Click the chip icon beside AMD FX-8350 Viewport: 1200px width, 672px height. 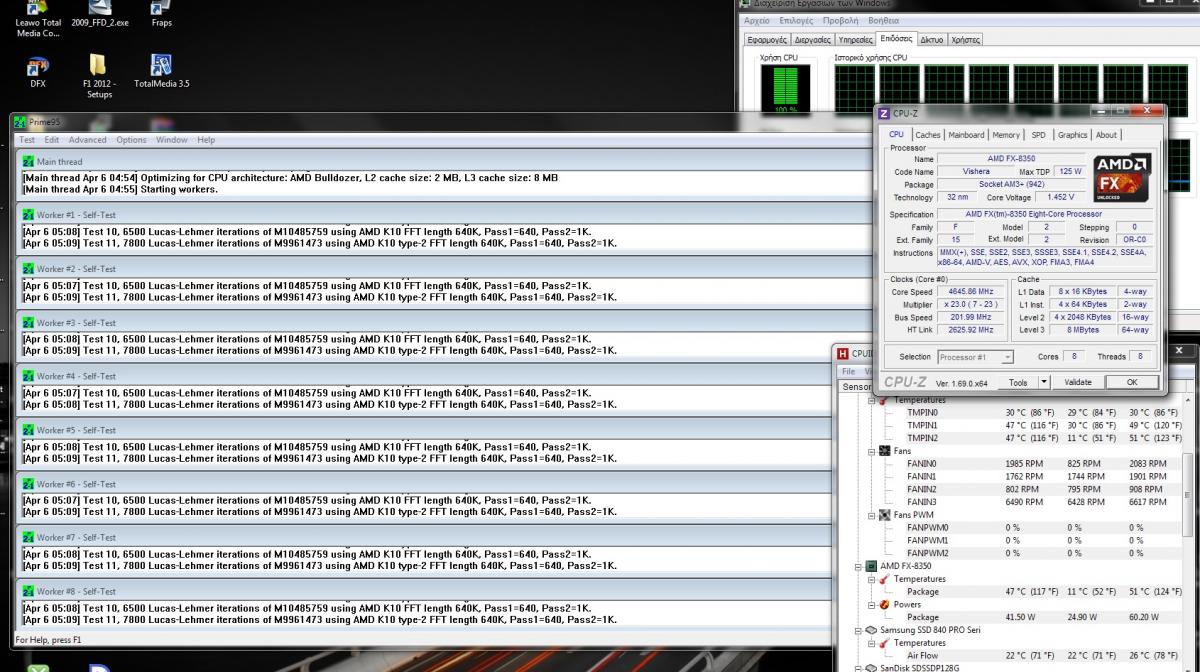pyautogui.click(x=871, y=566)
